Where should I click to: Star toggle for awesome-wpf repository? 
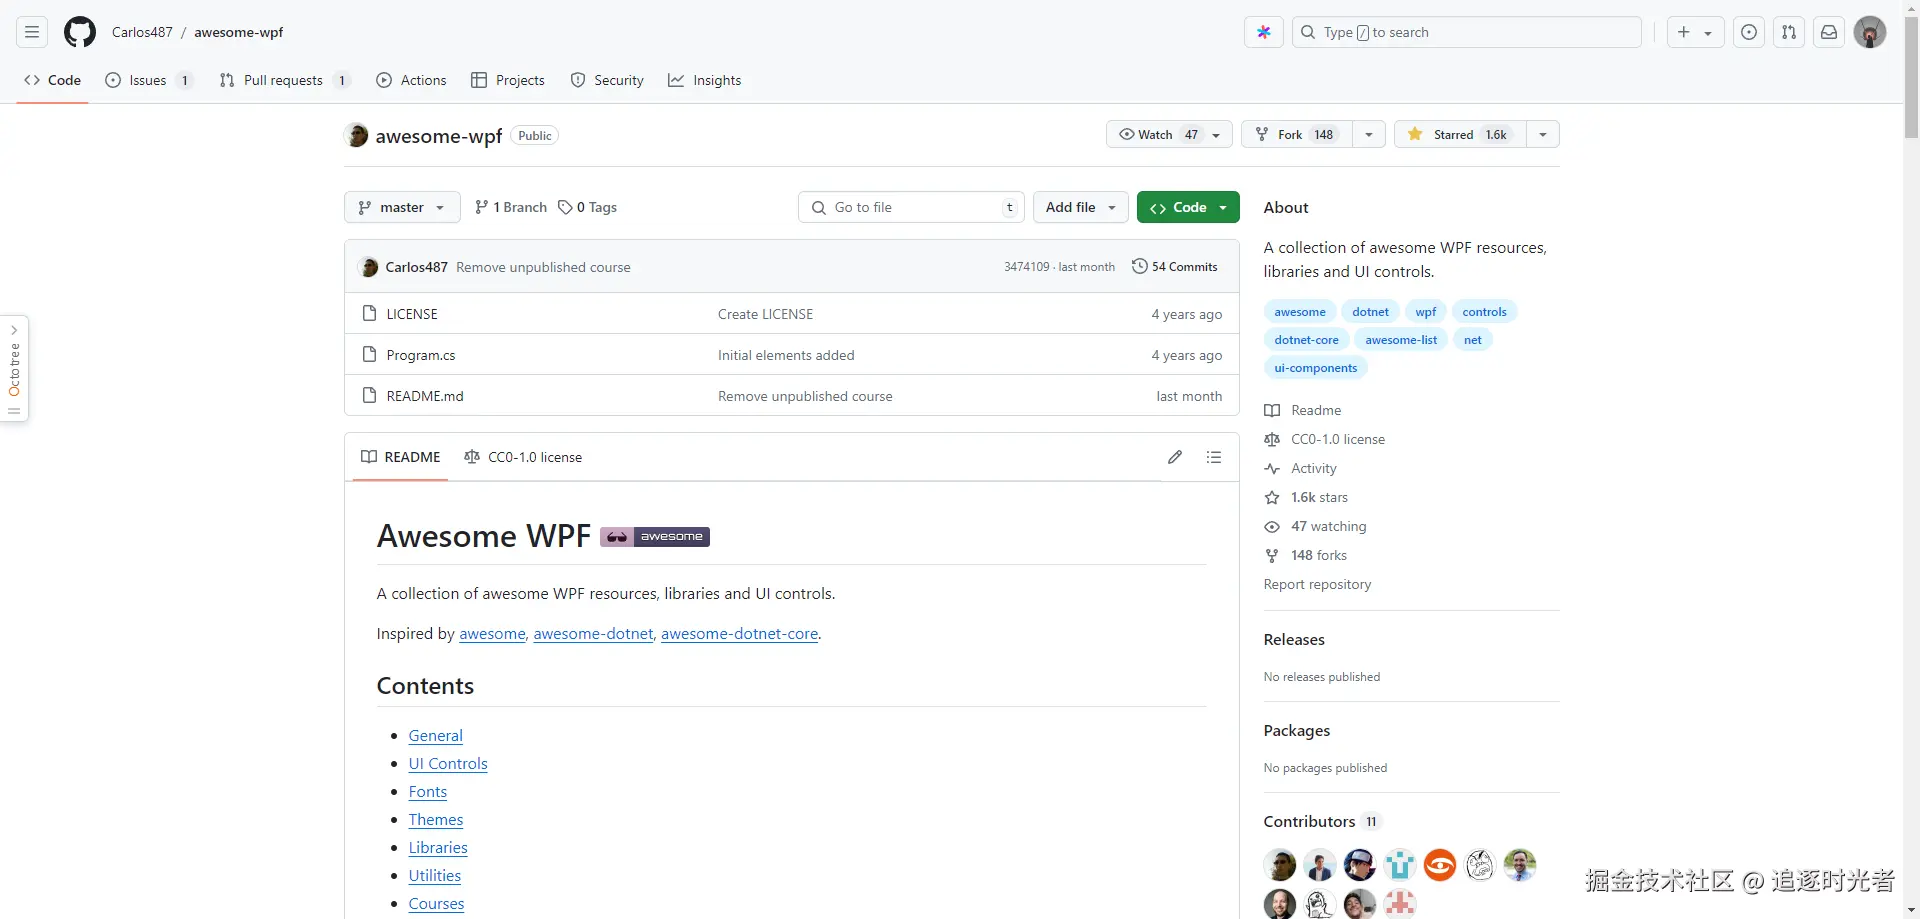(x=1460, y=135)
